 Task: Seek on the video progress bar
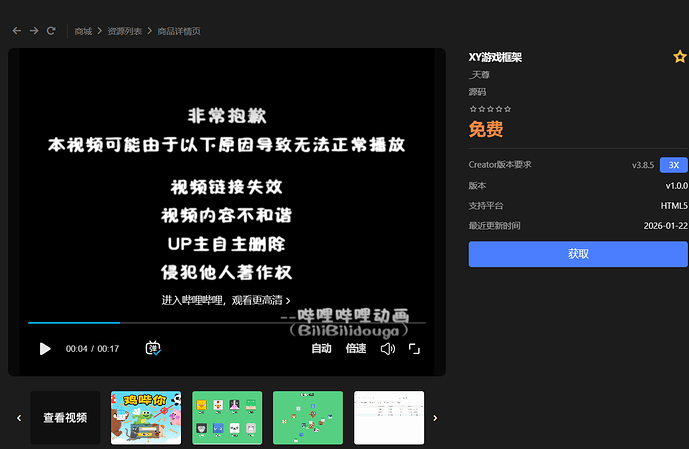227,322
